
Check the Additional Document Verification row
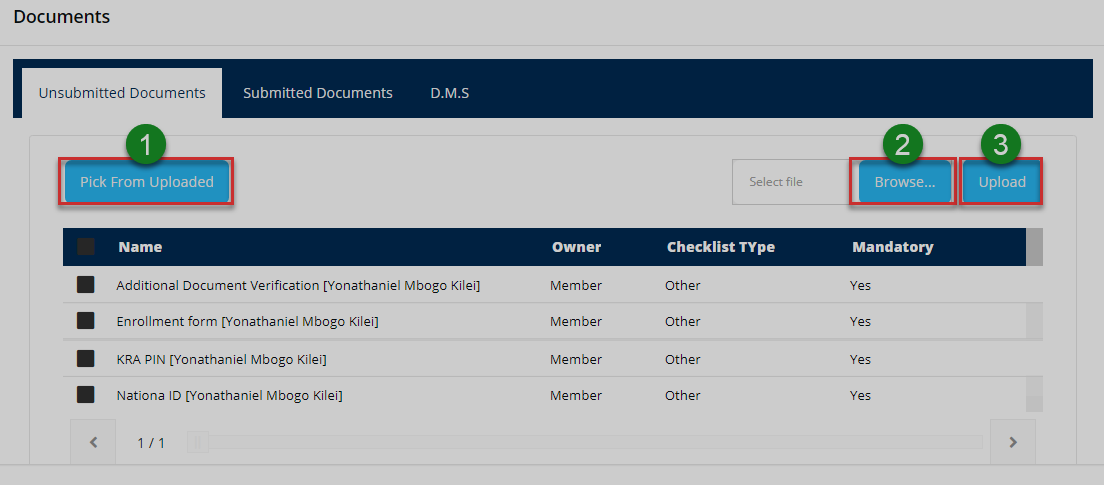coord(86,285)
